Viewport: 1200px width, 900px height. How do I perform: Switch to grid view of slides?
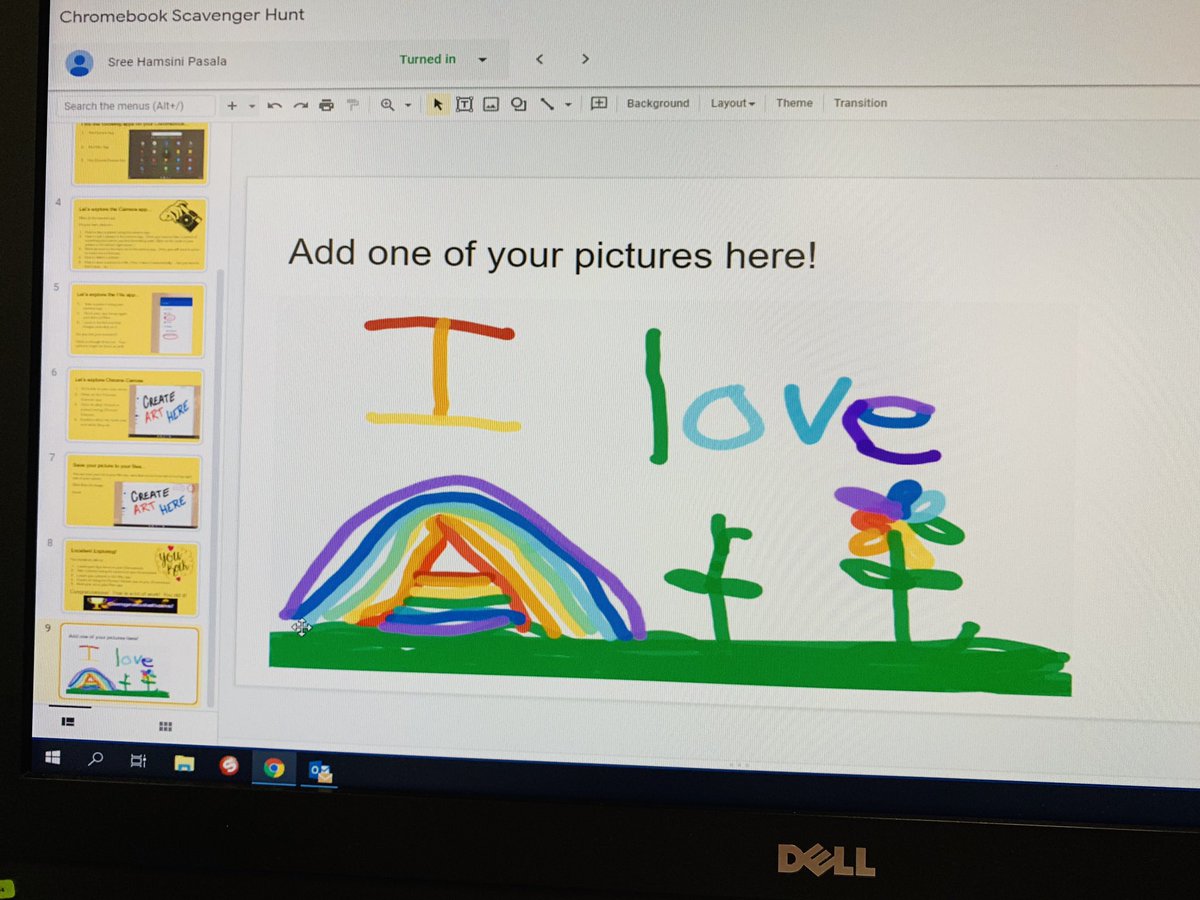tap(165, 727)
